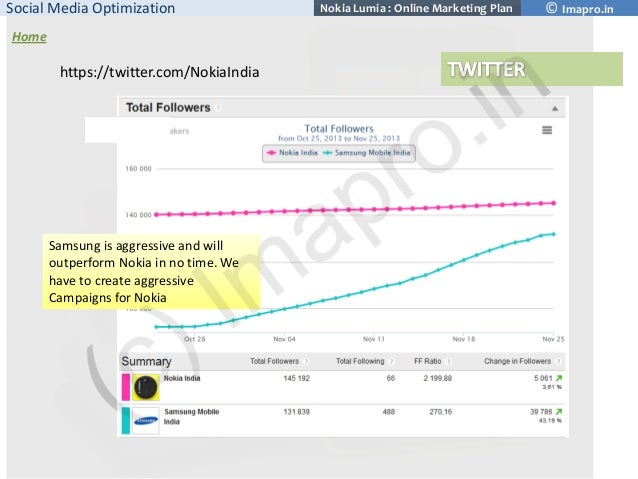
Task: Click the teal Samsung color swatch
Action: pyautogui.click(x=126, y=421)
